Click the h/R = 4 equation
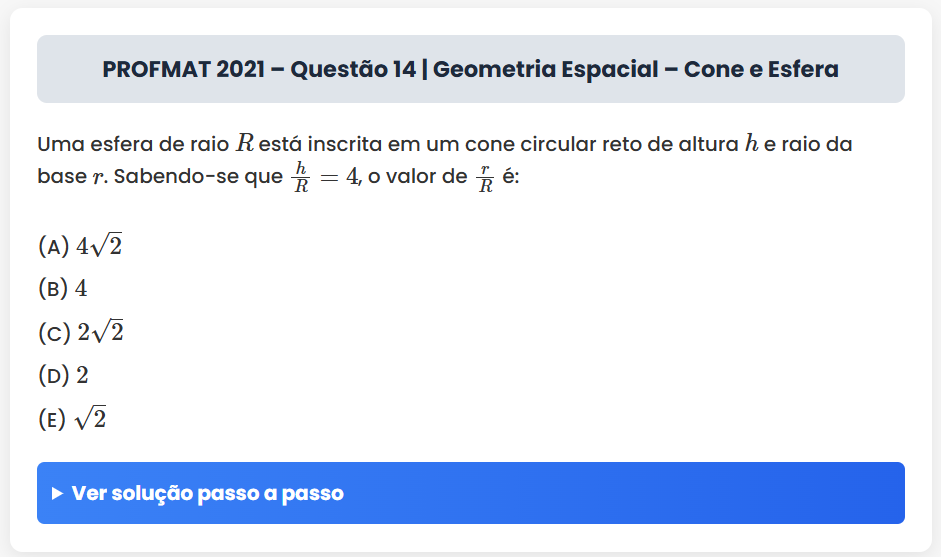This screenshot has height=557, width=941. (x=324, y=178)
